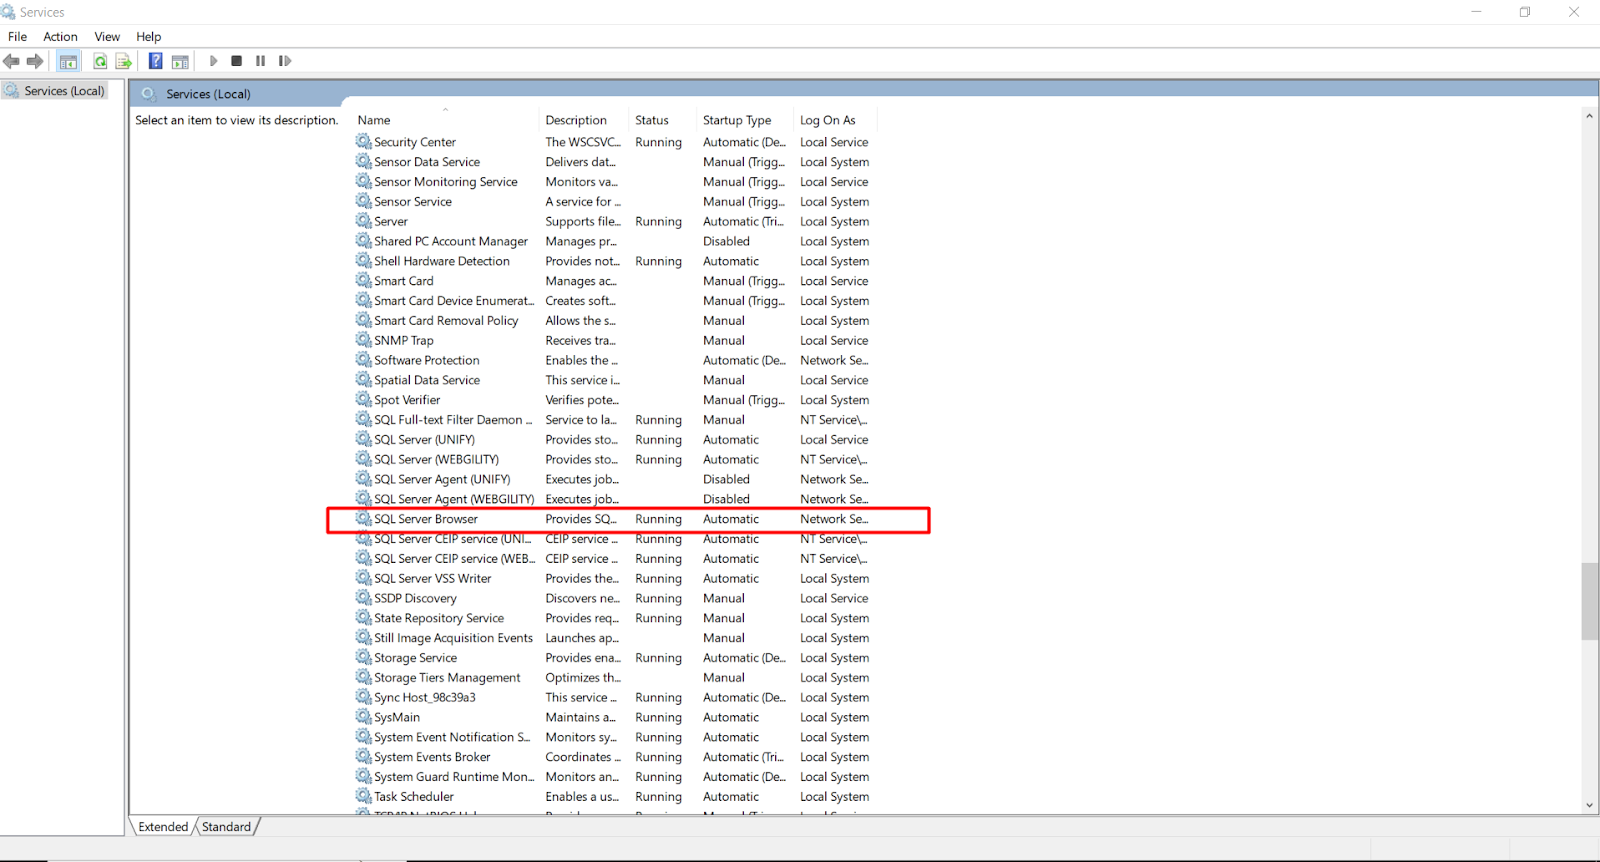Toggle the Show/Hide Console Tree icon
The width and height of the screenshot is (1600, 862).
(68, 62)
